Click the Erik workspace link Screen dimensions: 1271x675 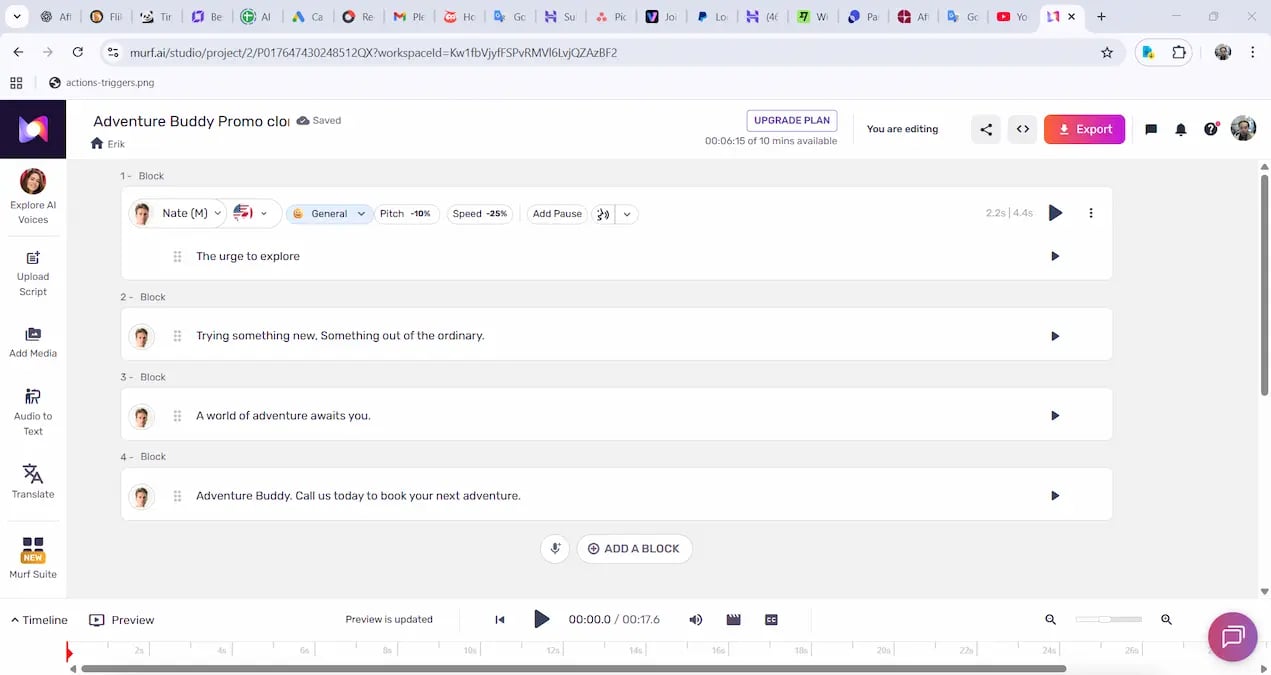(116, 144)
